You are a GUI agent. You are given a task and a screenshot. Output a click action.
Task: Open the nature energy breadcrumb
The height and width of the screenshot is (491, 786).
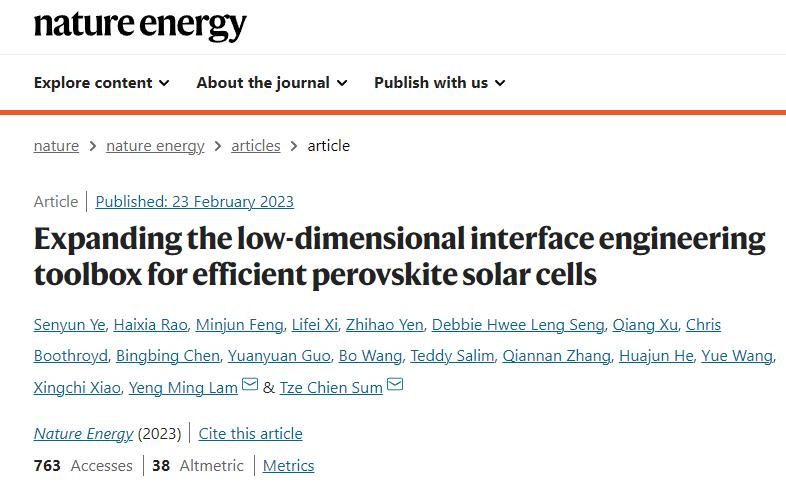(x=155, y=146)
